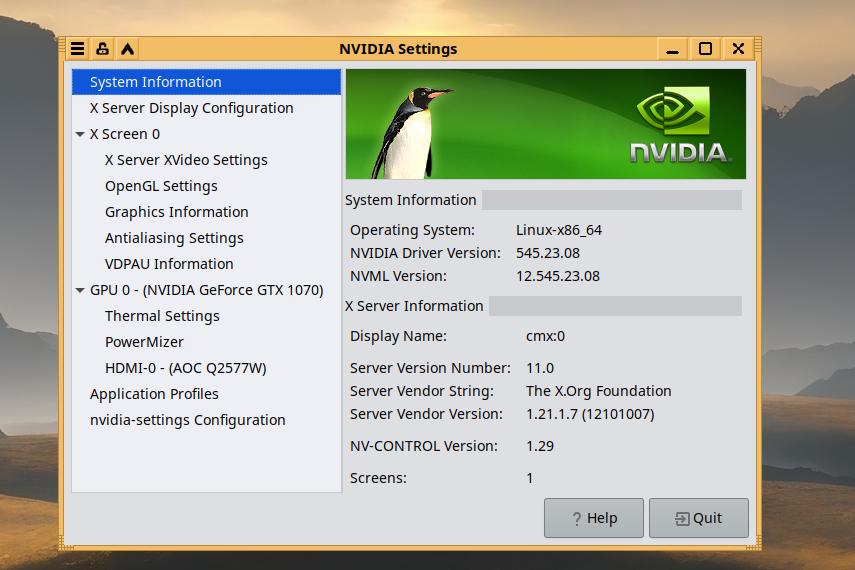Go to Antialiasing Settings
The image size is (855, 570).
coord(174,238)
